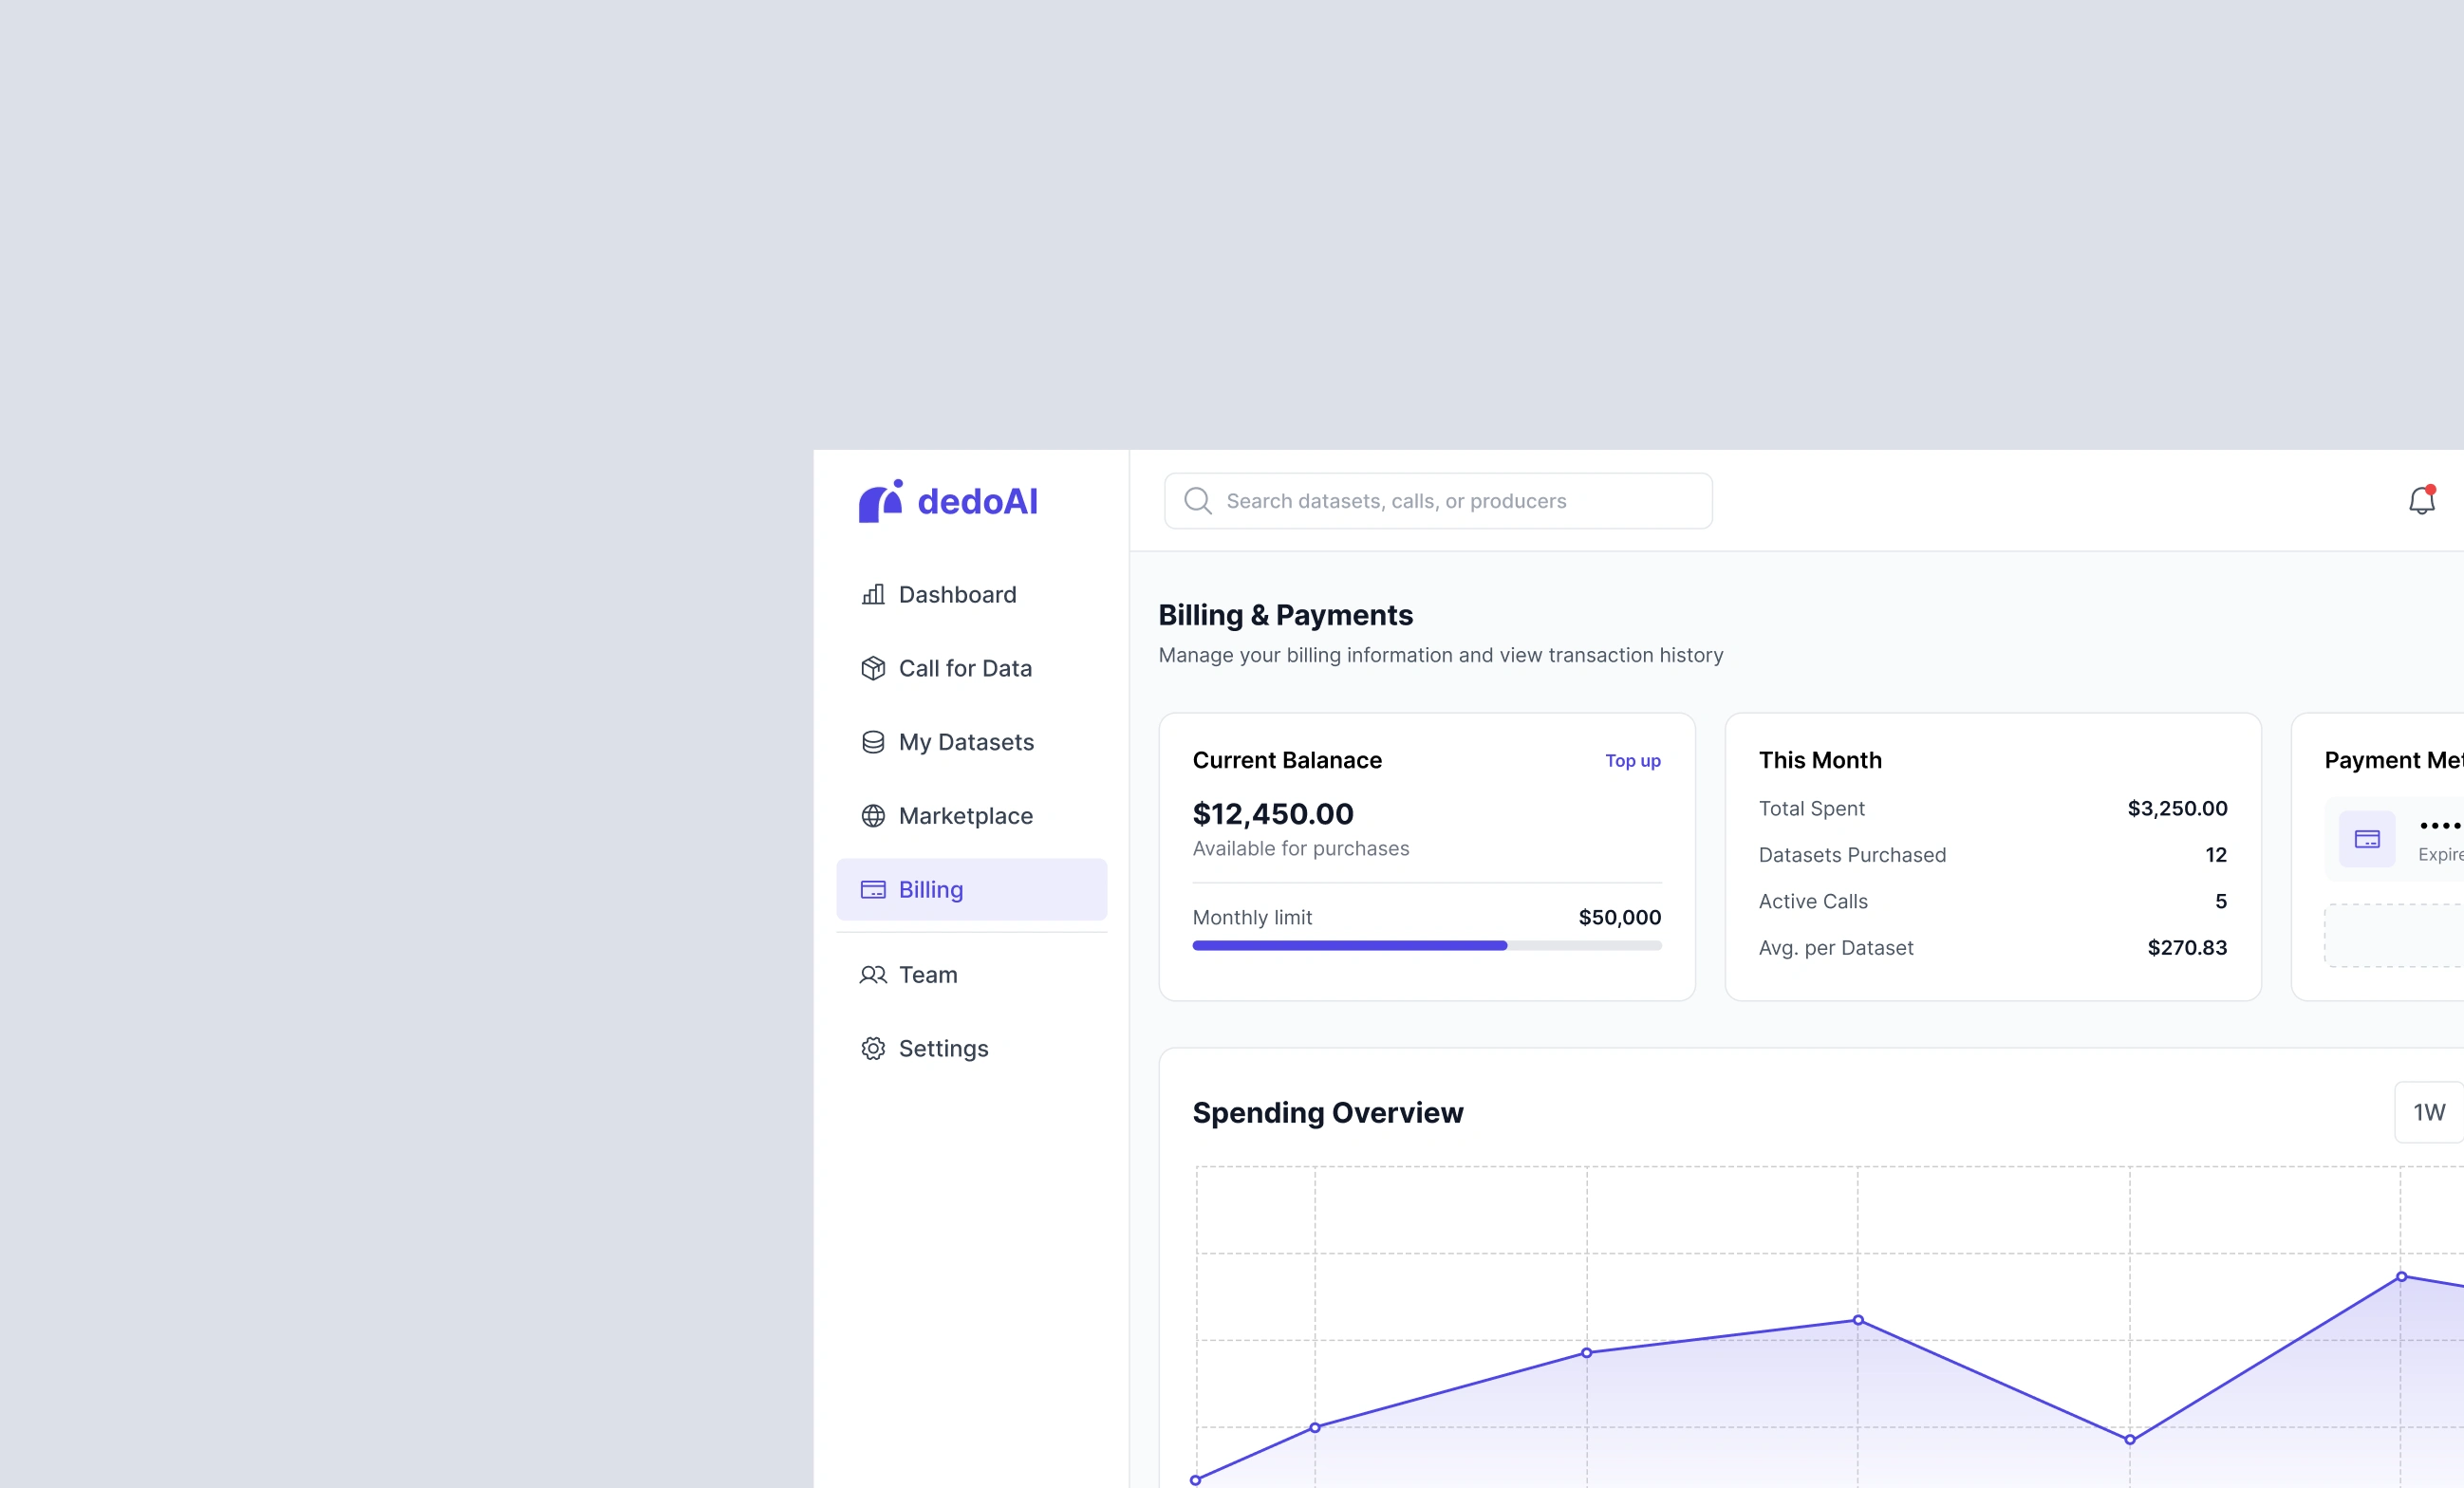This screenshot has height=1488, width=2464.
Task: Click the dedoAI logo icon
Action: [880, 502]
